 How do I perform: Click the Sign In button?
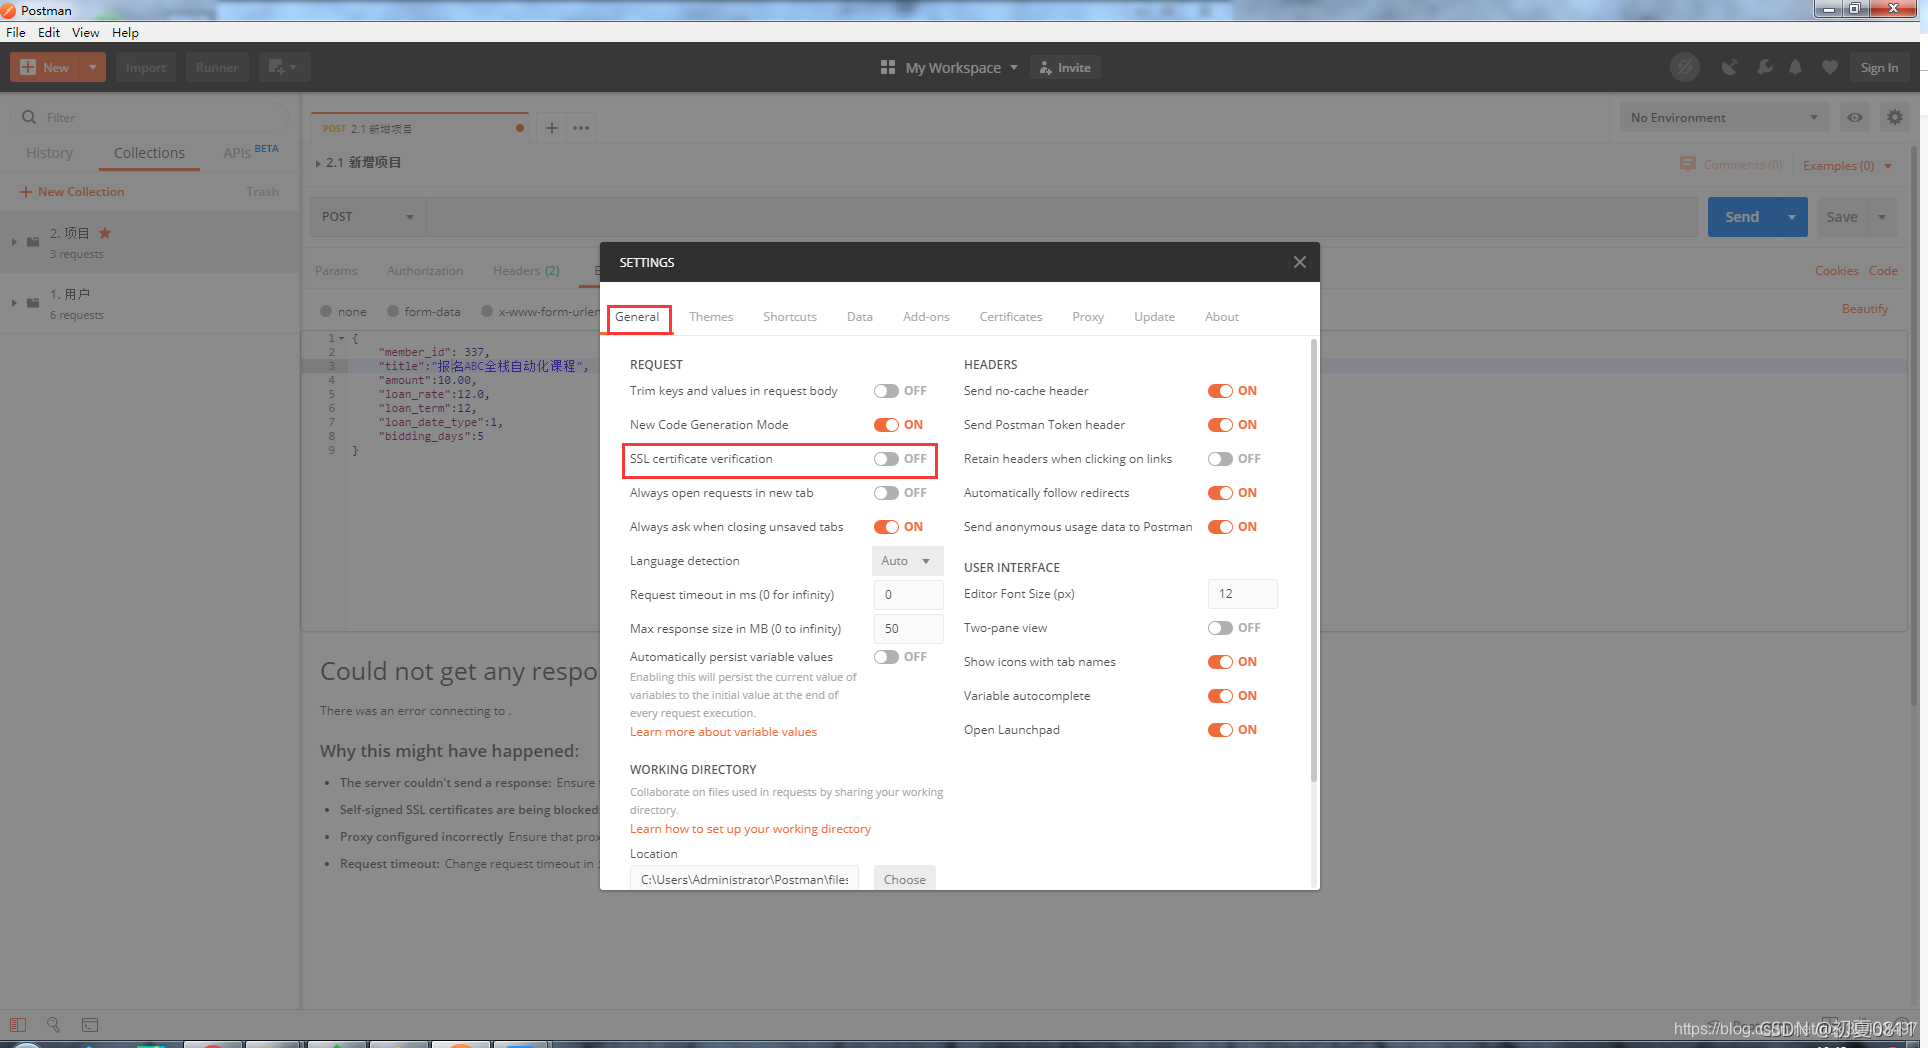pyautogui.click(x=1879, y=67)
